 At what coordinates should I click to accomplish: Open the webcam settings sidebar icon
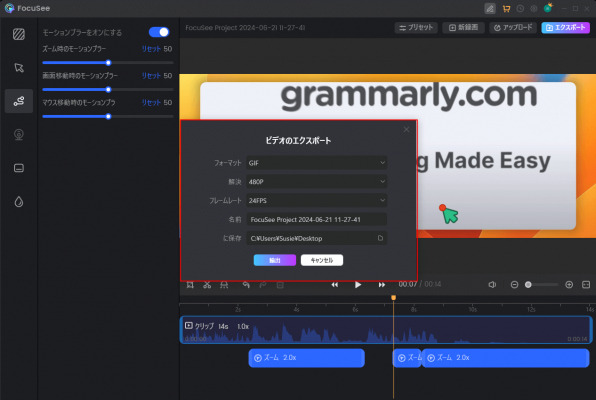pyautogui.click(x=19, y=135)
